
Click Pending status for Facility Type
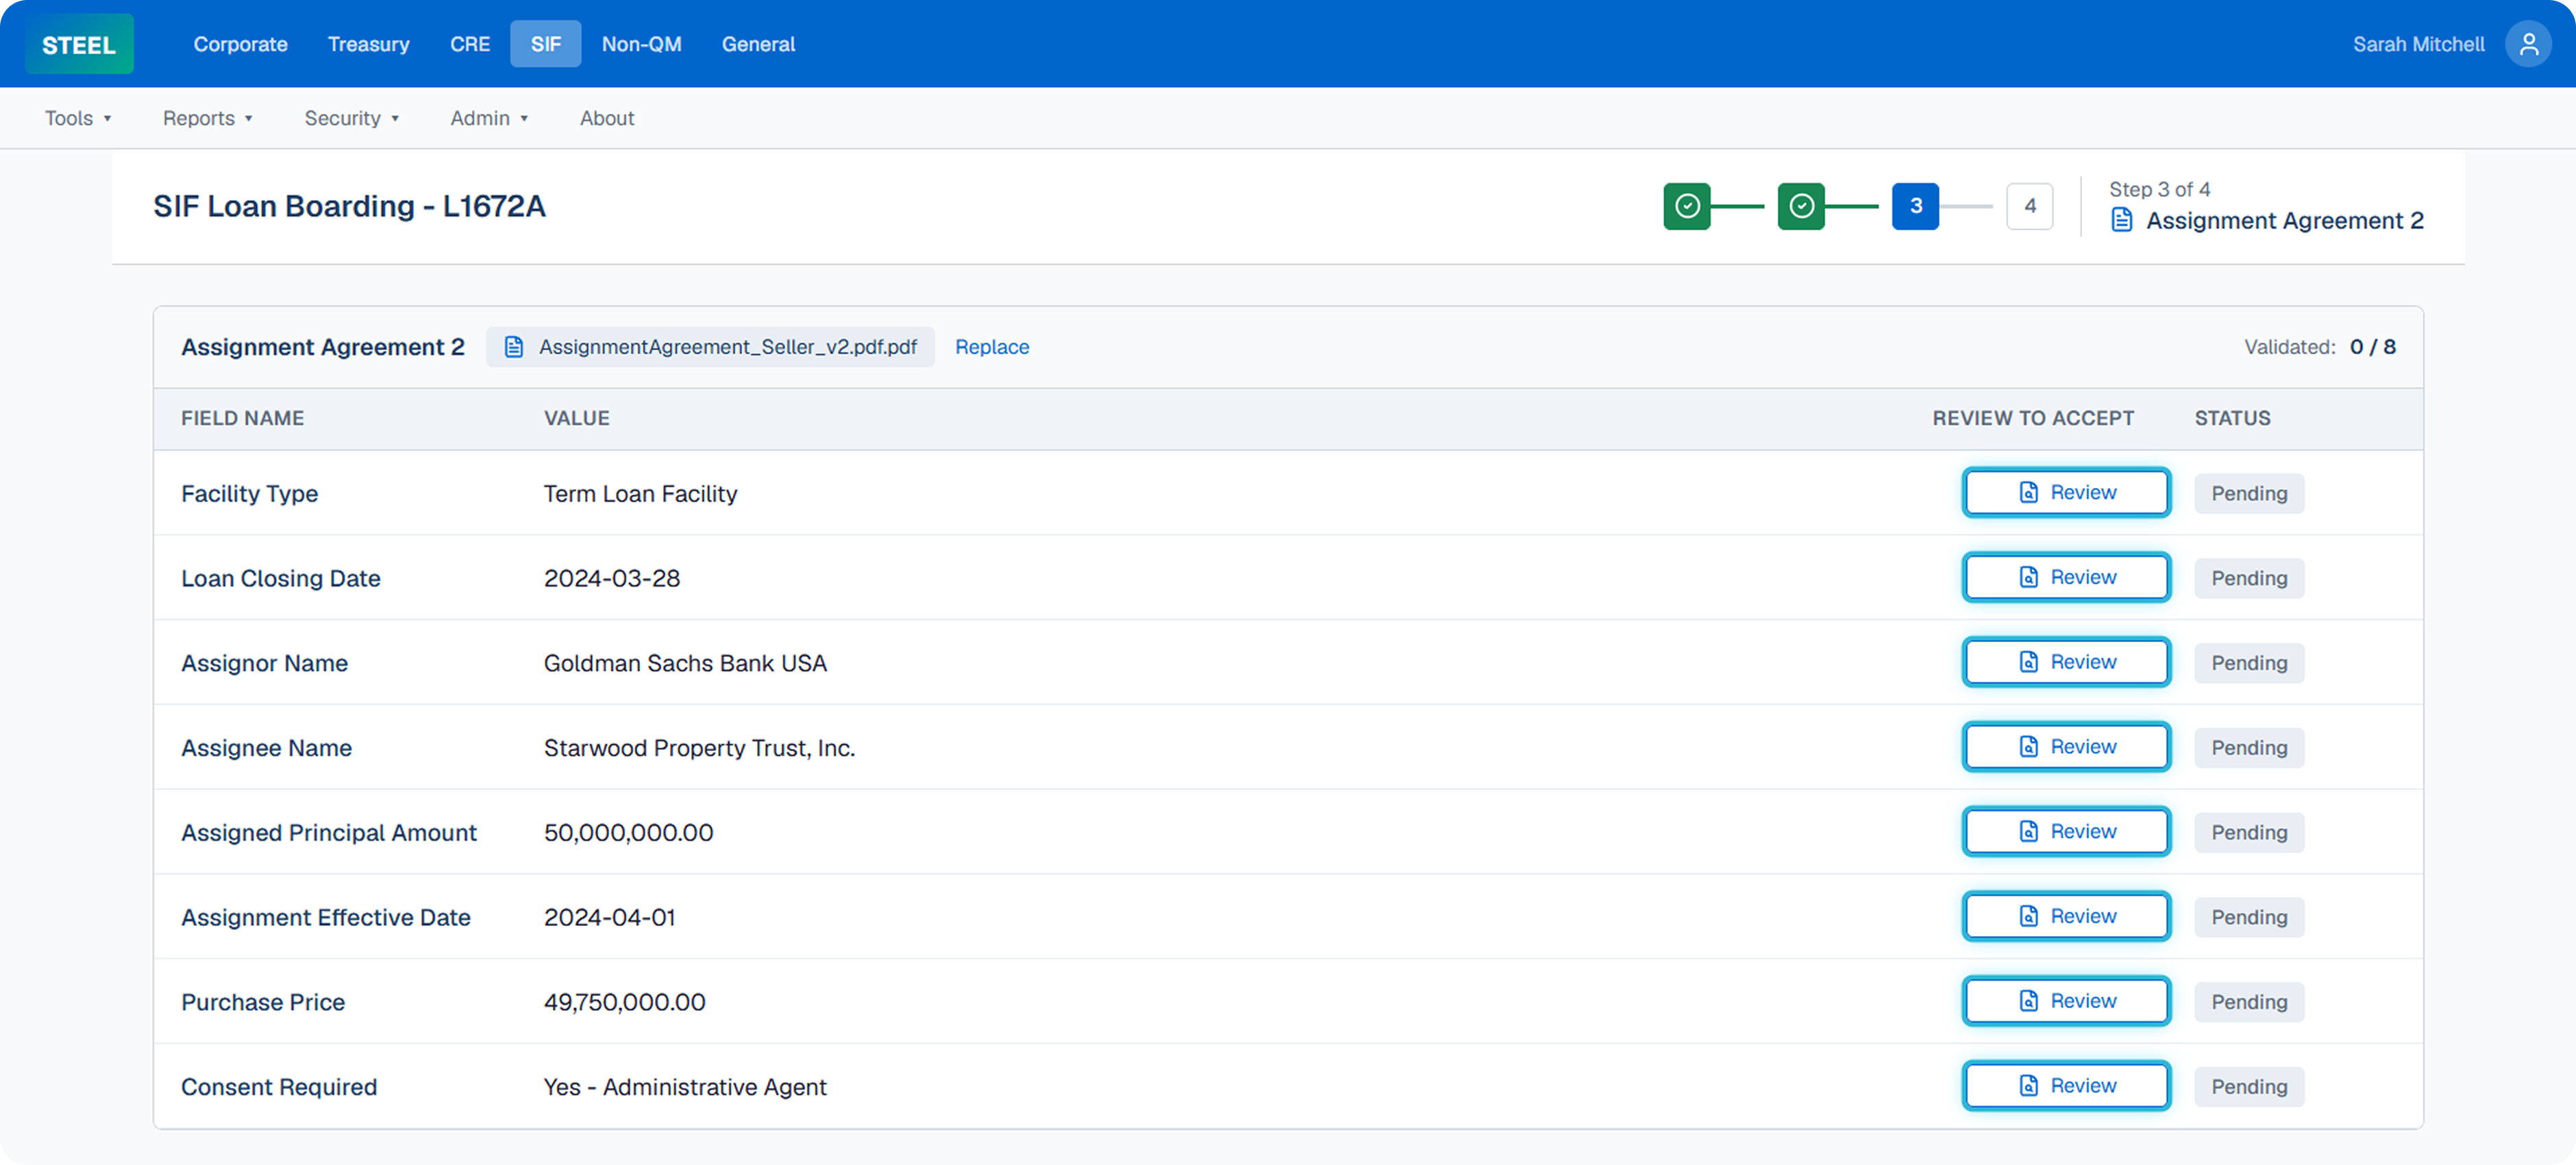pos(2249,493)
